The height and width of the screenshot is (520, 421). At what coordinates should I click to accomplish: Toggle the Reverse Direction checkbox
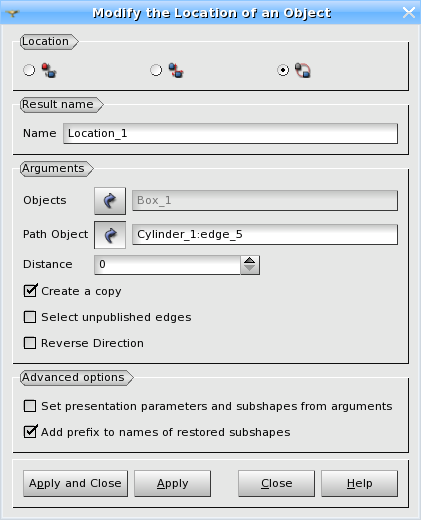tap(30, 343)
